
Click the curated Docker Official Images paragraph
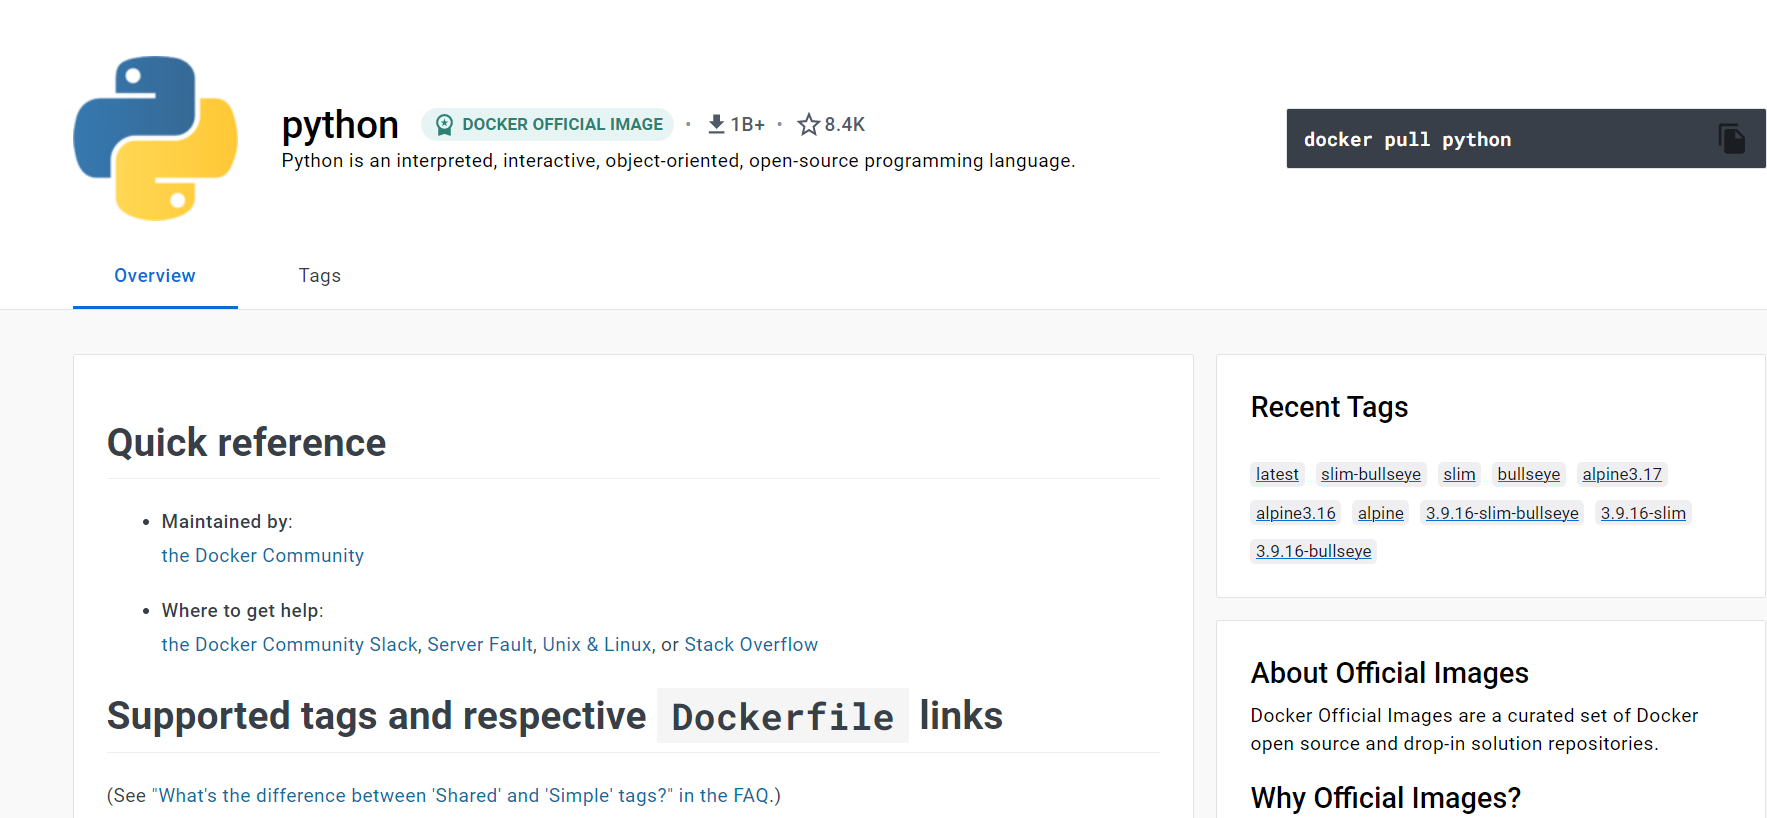pyautogui.click(x=1474, y=730)
